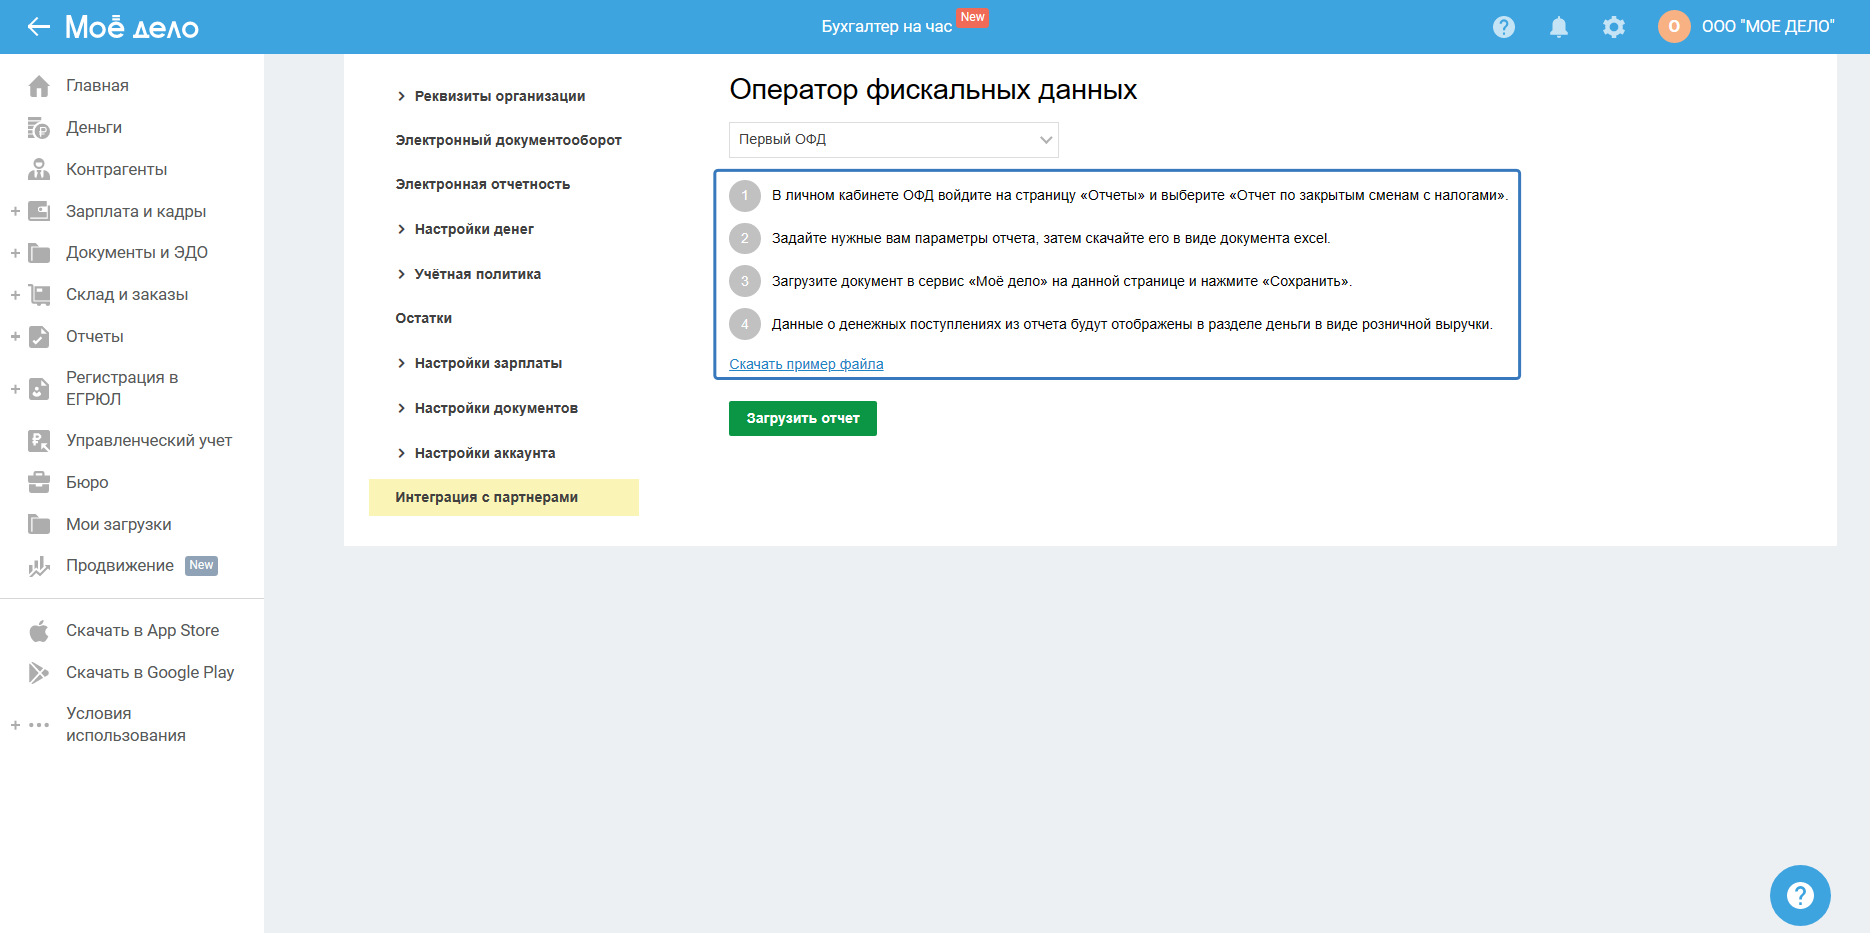Expand Условия использования plus sign
This screenshot has height=933, width=1870.
pos(15,725)
